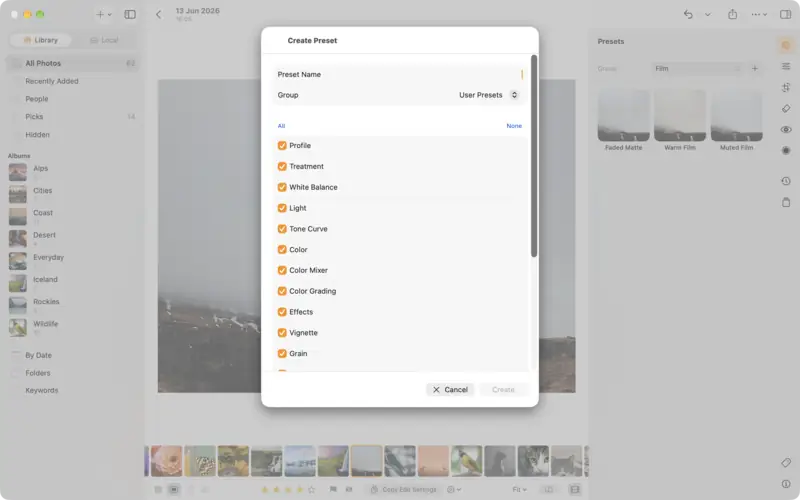Open the Wildlife album
This screenshot has height=500, width=800.
point(72,327)
